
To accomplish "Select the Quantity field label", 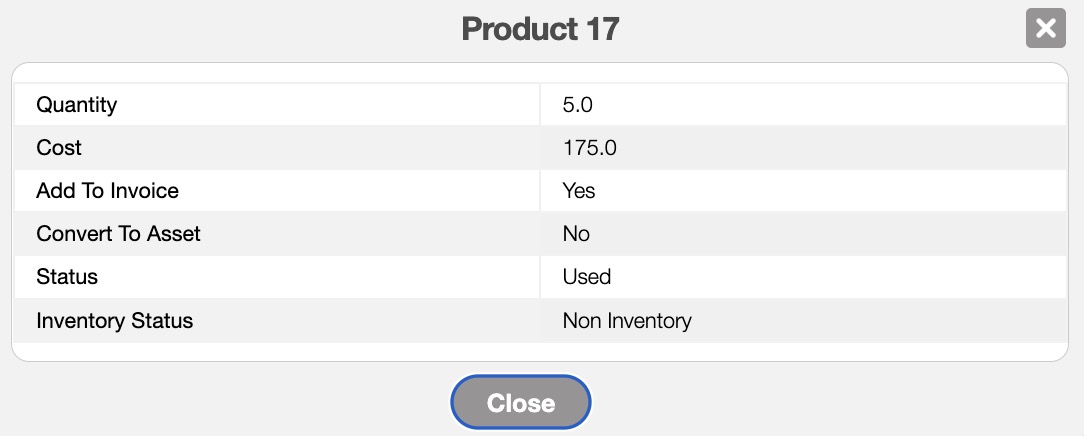I will click(77, 104).
